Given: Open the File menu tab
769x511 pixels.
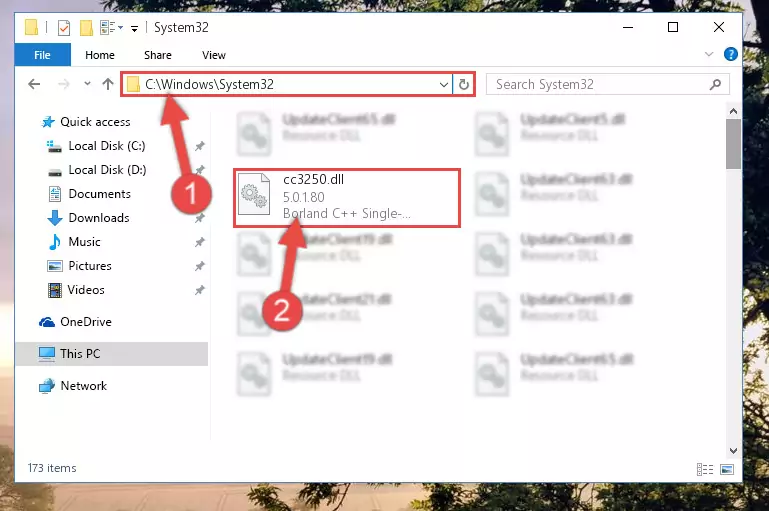Looking at the screenshot, I should pyautogui.click(x=43, y=55).
